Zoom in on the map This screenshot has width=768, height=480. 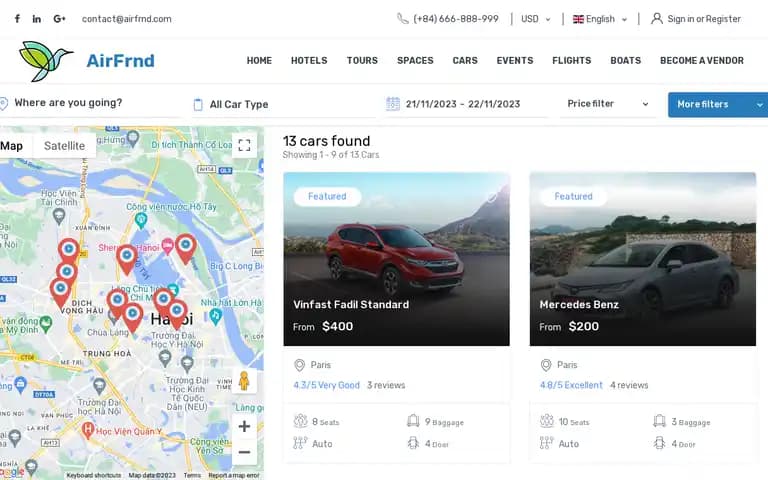tap(244, 426)
